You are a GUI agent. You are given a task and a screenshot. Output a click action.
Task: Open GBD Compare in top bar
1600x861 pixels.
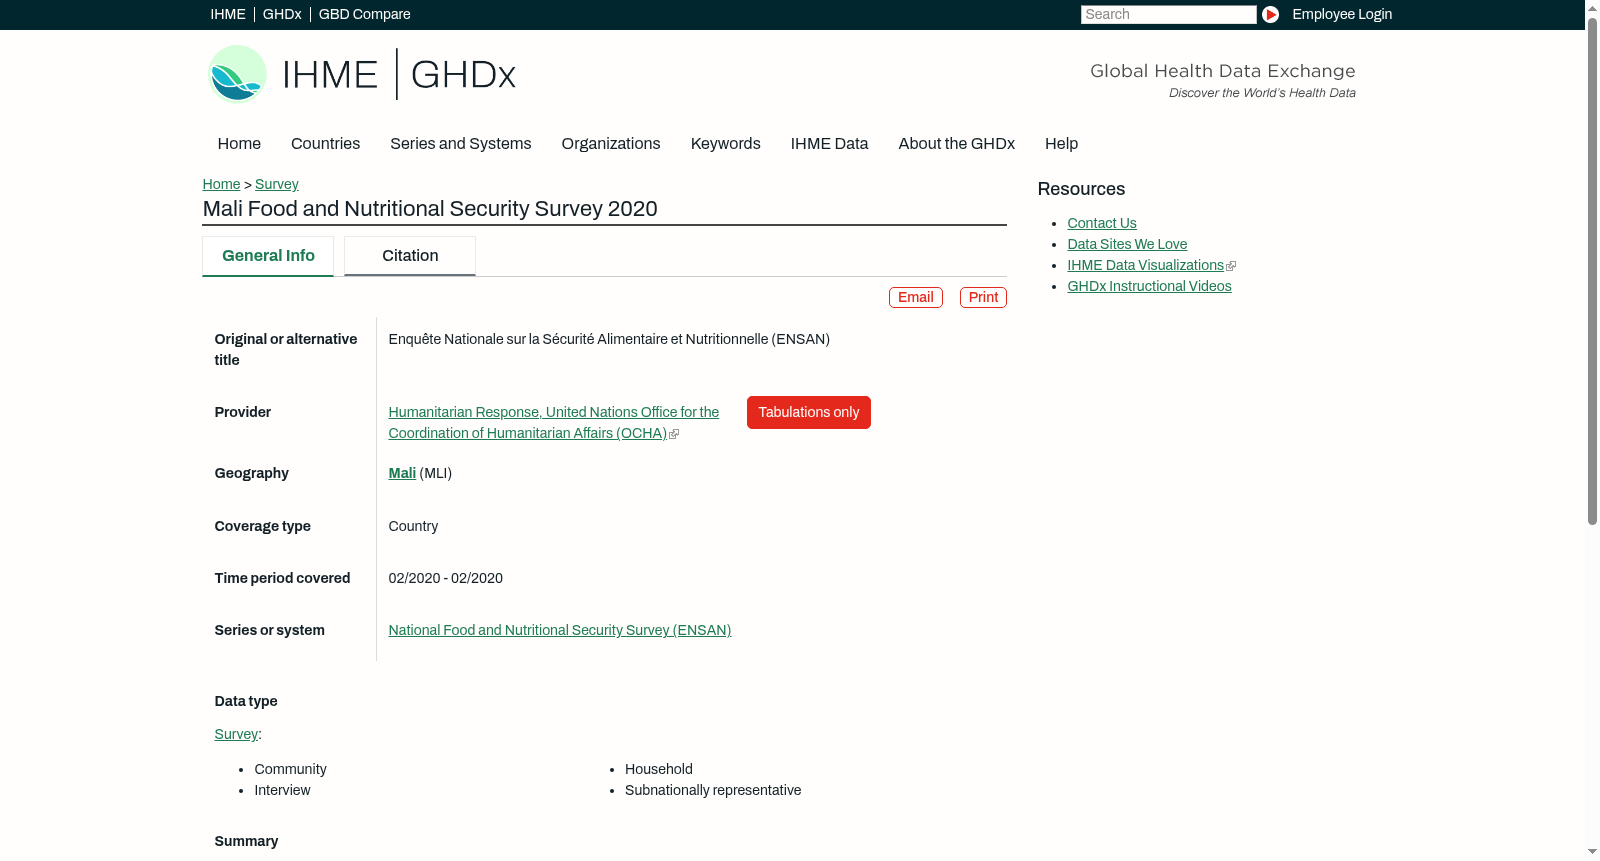point(364,14)
